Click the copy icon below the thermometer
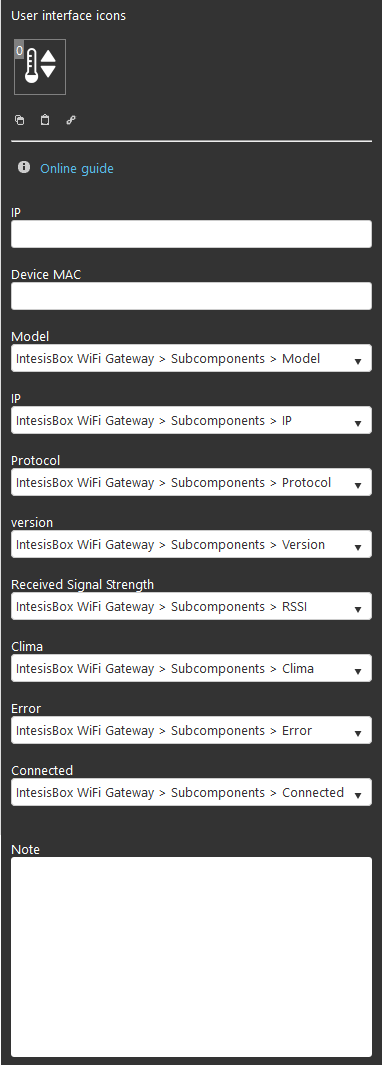 [x=20, y=120]
